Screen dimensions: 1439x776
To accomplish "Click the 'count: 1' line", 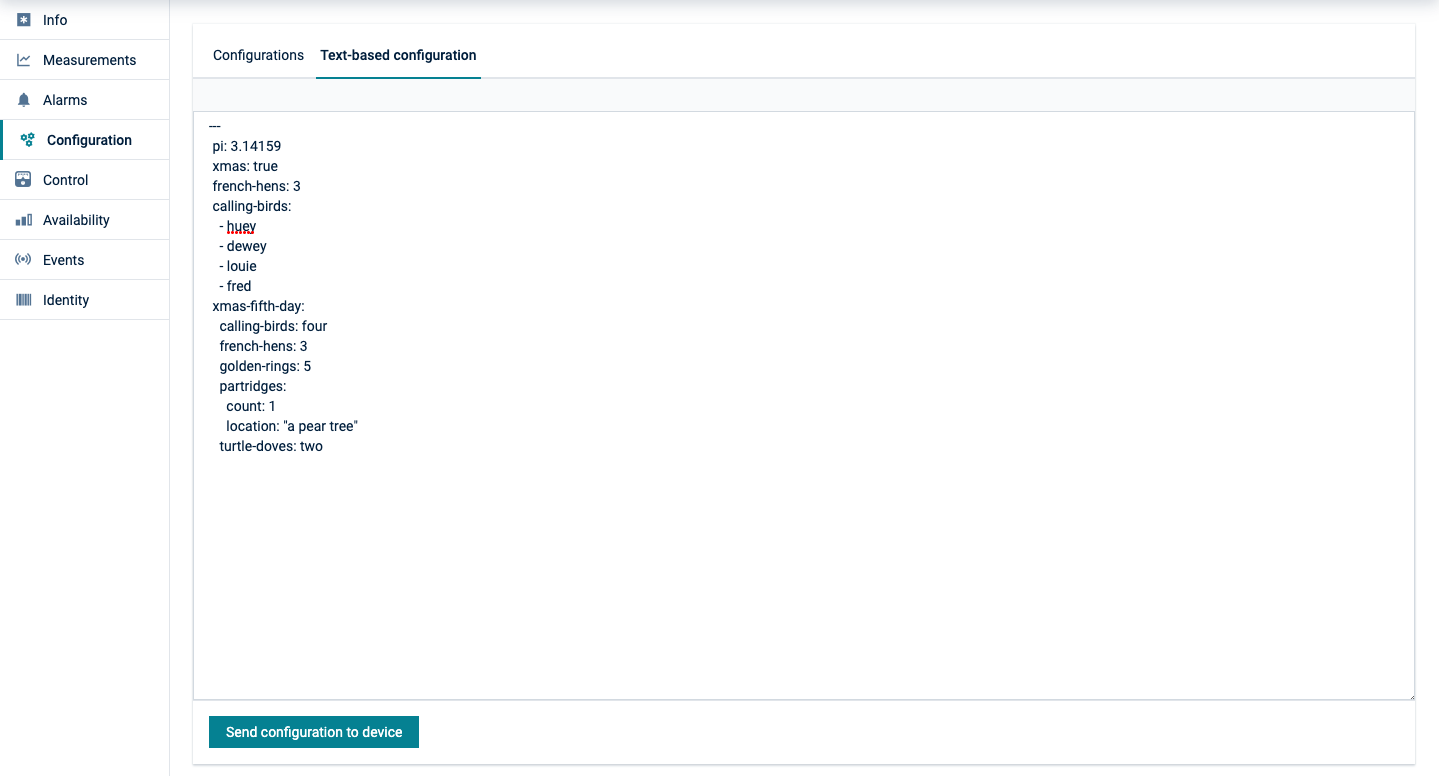I will click(x=251, y=406).
